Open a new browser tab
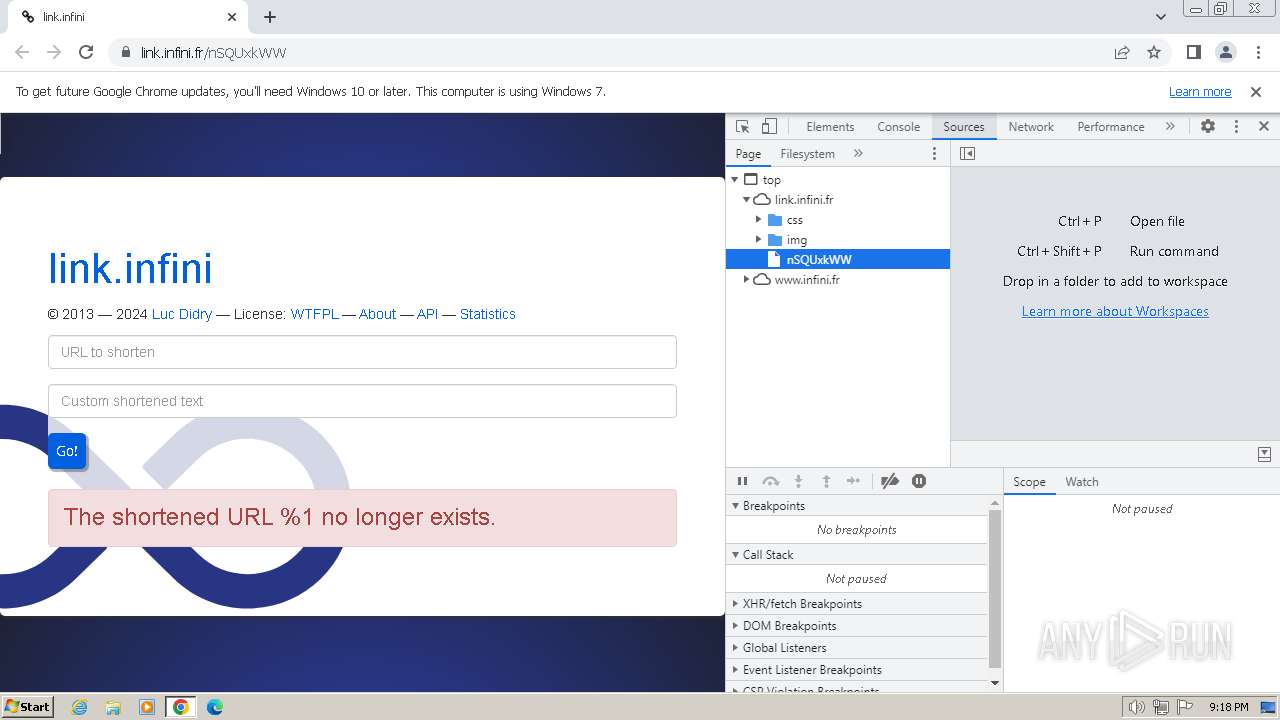 pyautogui.click(x=270, y=17)
